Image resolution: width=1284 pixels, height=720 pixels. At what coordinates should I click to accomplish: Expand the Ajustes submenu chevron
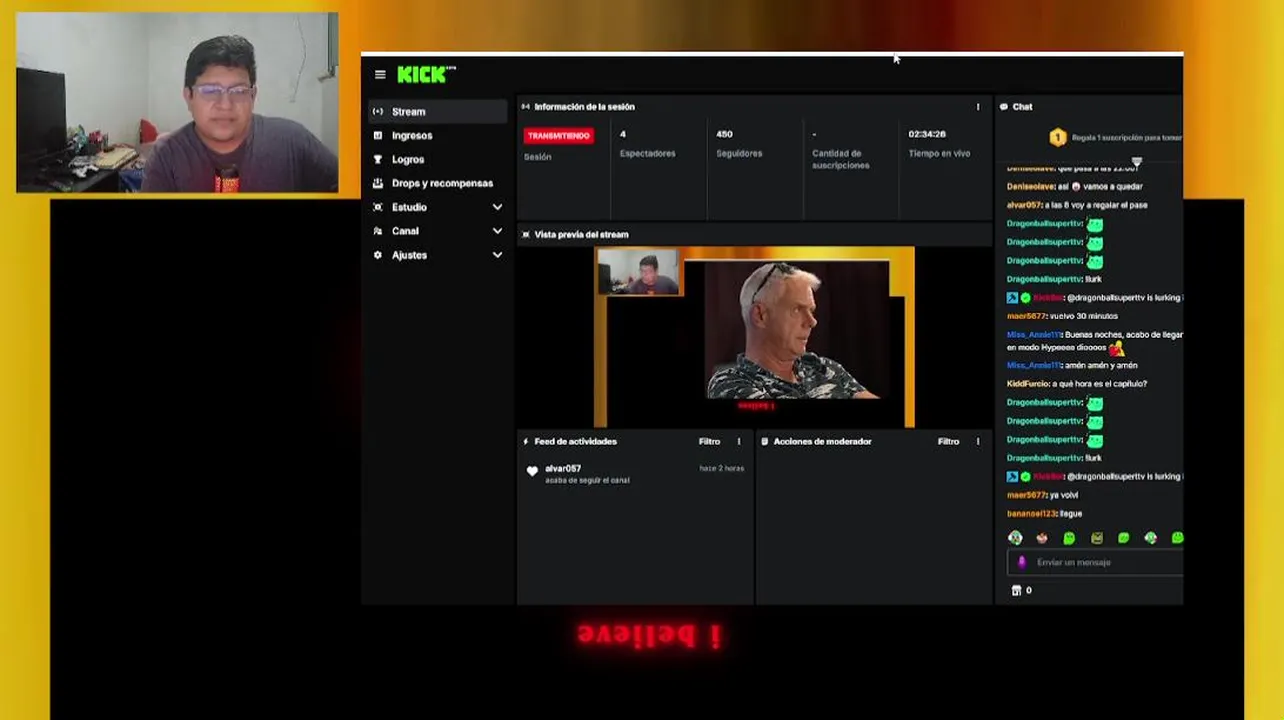[497, 256]
